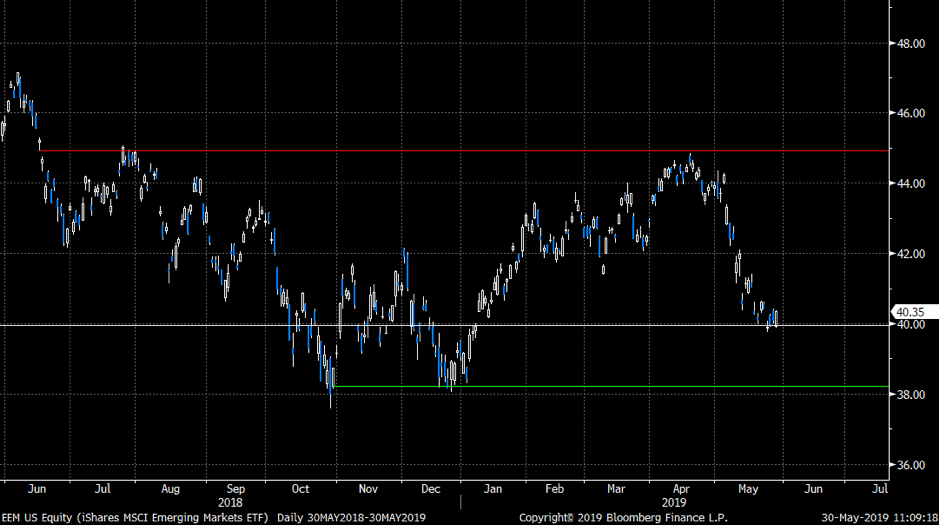Click the 2018 year label
The height and width of the screenshot is (525, 939).
[230, 503]
